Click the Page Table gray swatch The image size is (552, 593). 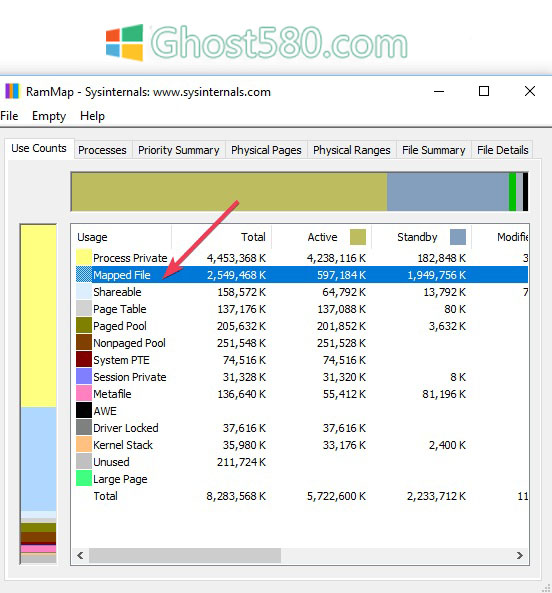tap(84, 309)
